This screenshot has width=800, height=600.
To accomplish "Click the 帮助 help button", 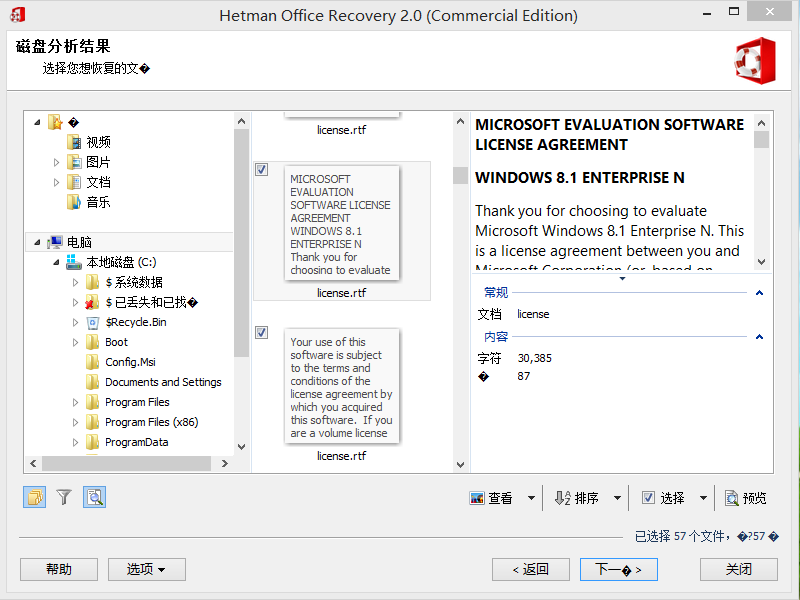I will pyautogui.click(x=59, y=569).
